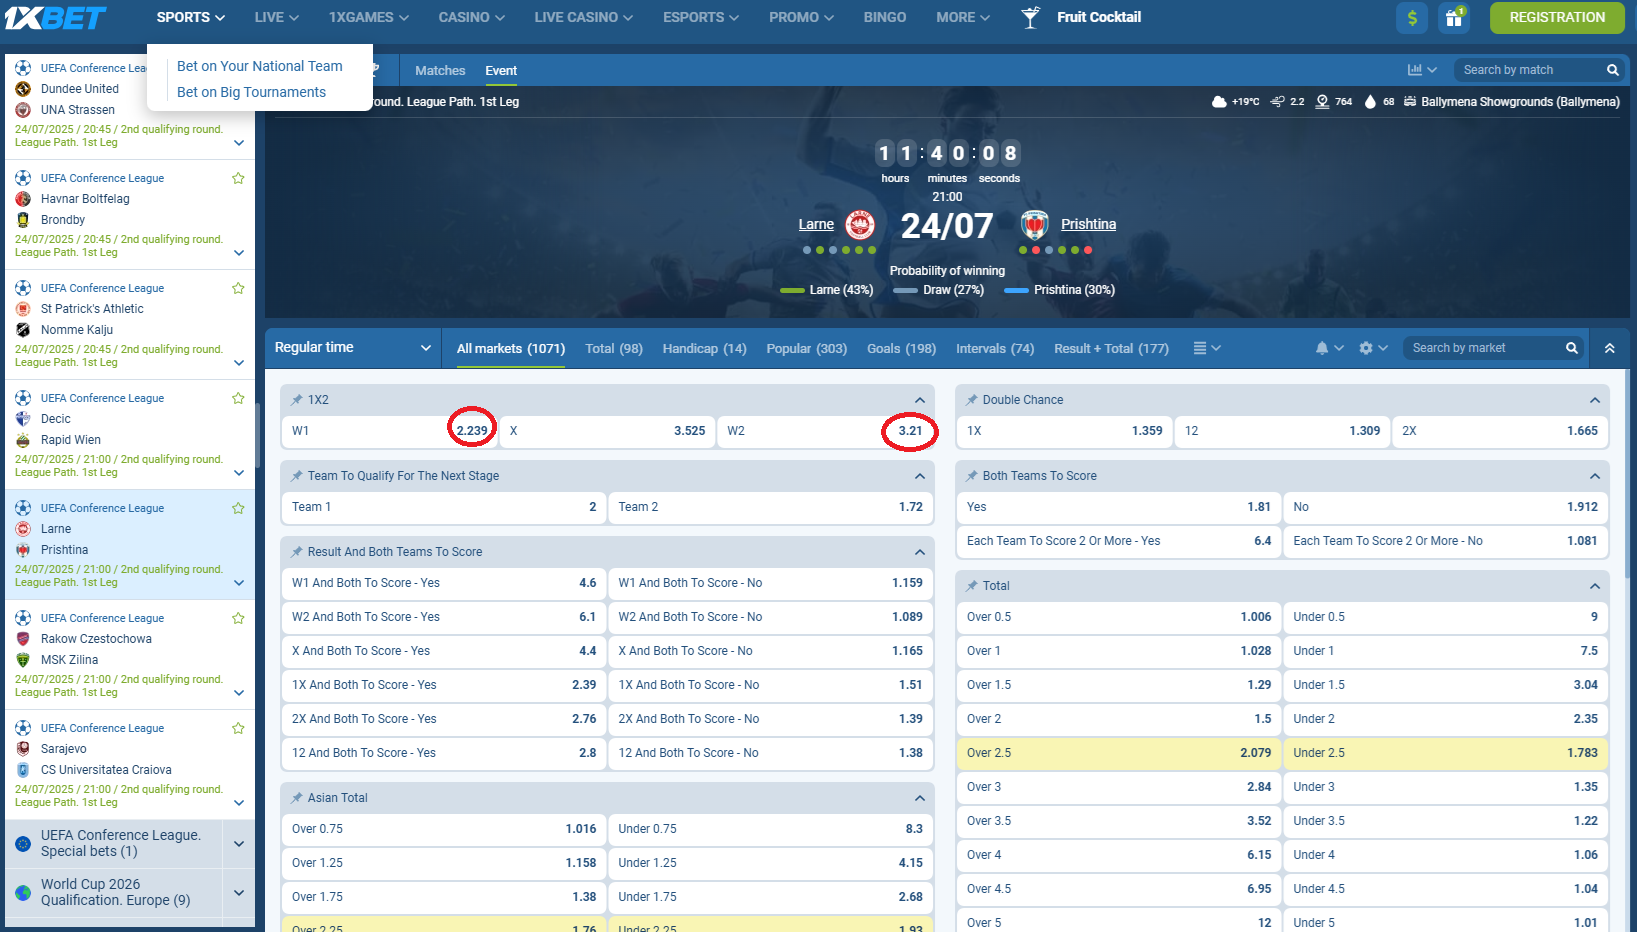The image size is (1637, 932).
Task: Select Over 2.5 odds 2.079
Action: pyautogui.click(x=1119, y=753)
